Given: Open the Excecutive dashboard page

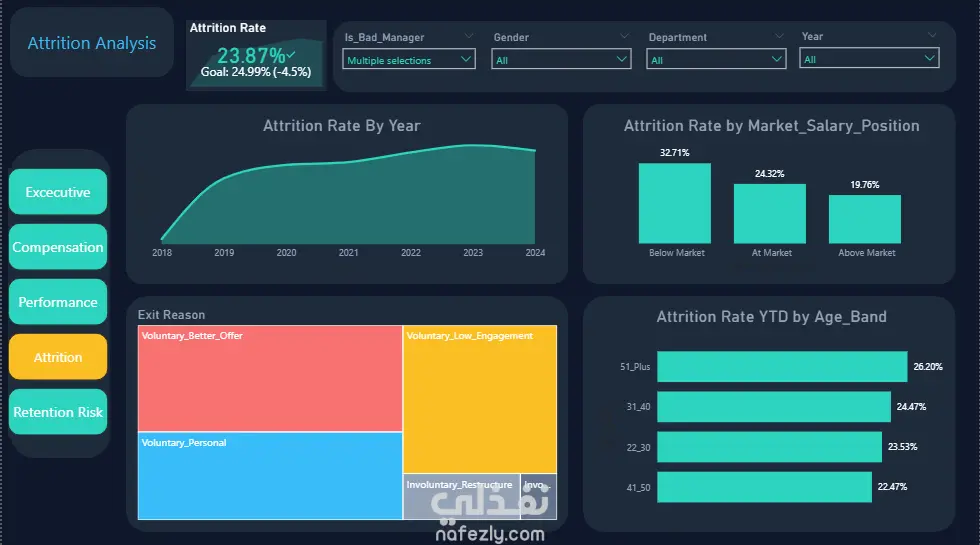Looking at the screenshot, I should (58, 192).
